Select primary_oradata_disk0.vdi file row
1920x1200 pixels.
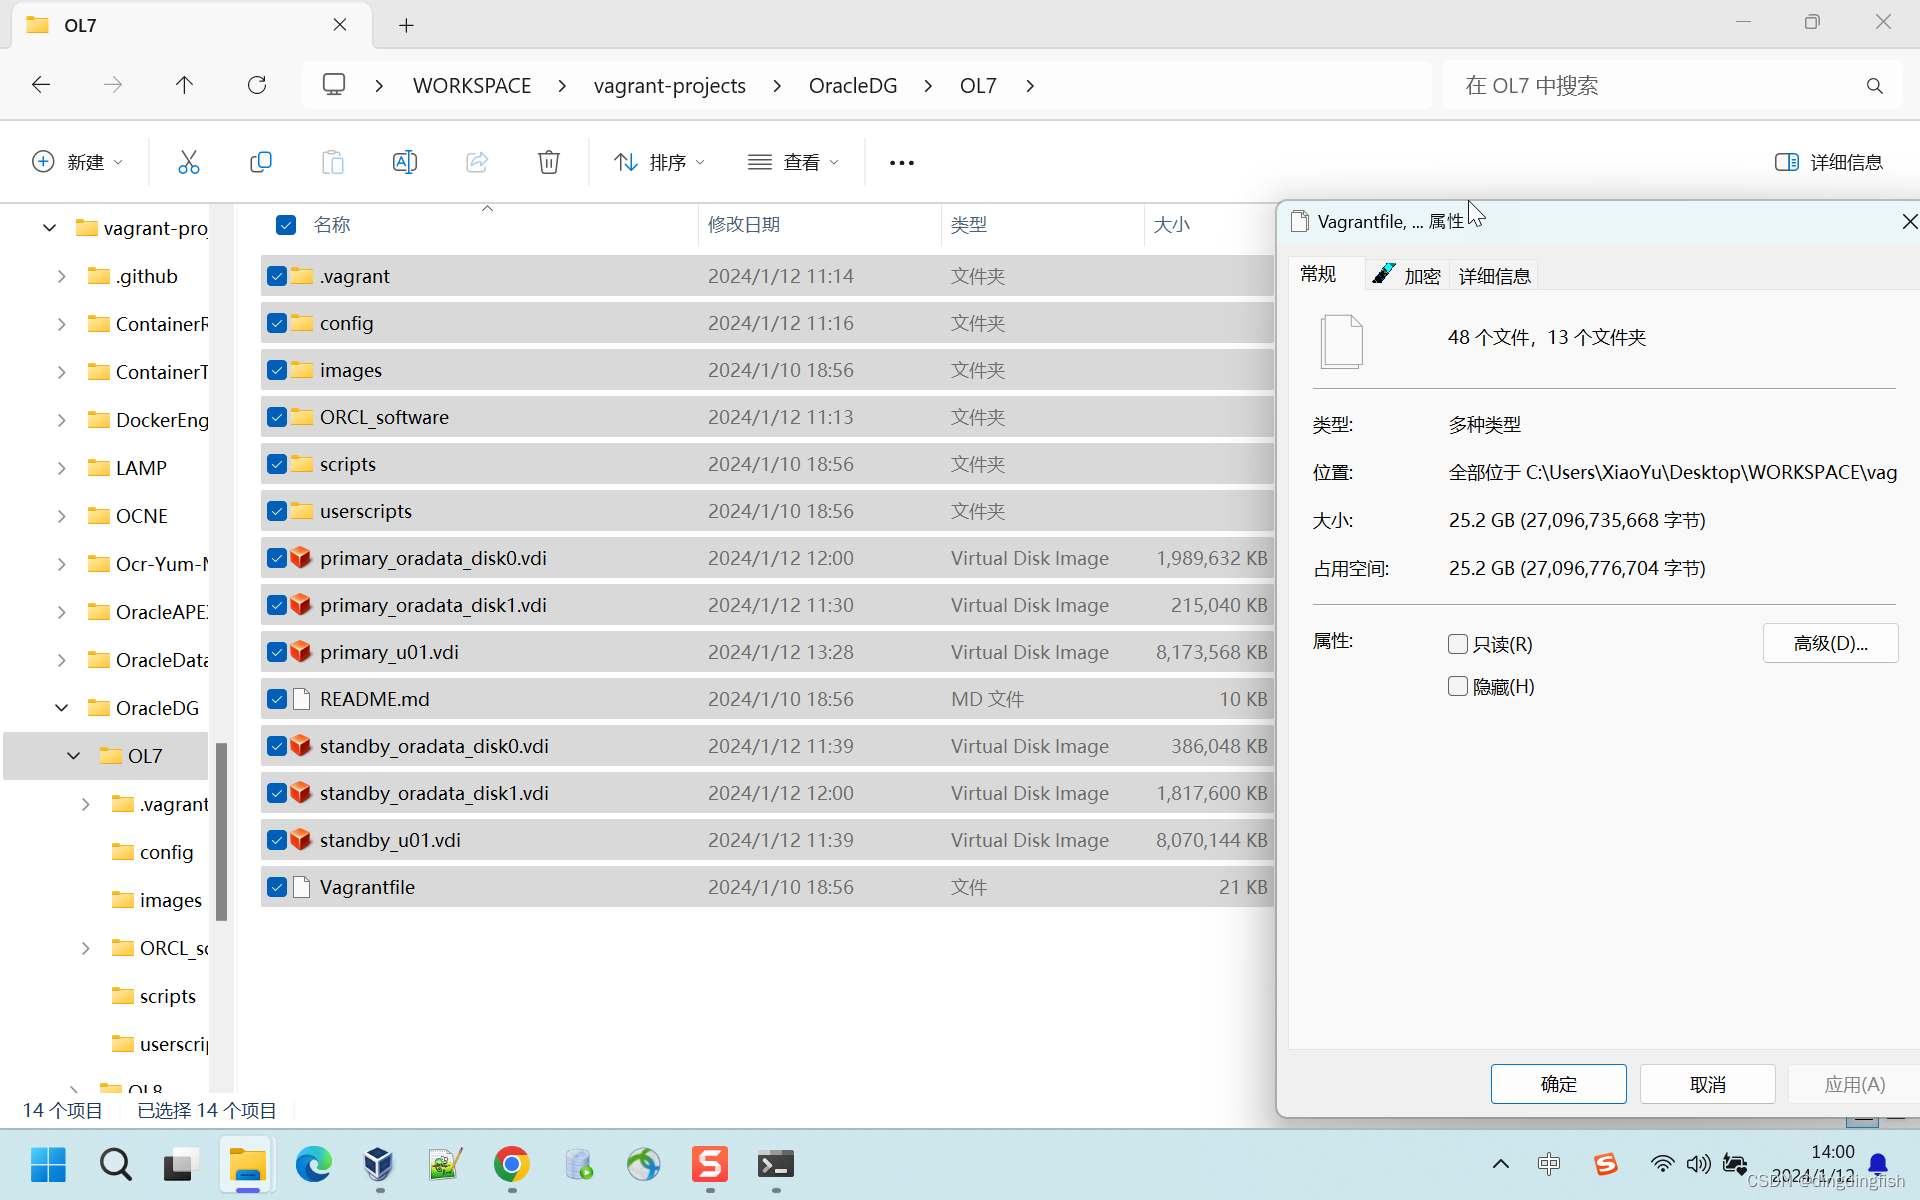pyautogui.click(x=766, y=558)
